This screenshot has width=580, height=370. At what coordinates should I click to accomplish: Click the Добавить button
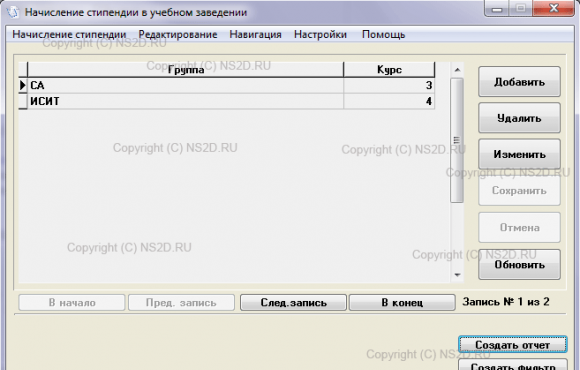pyautogui.click(x=519, y=82)
